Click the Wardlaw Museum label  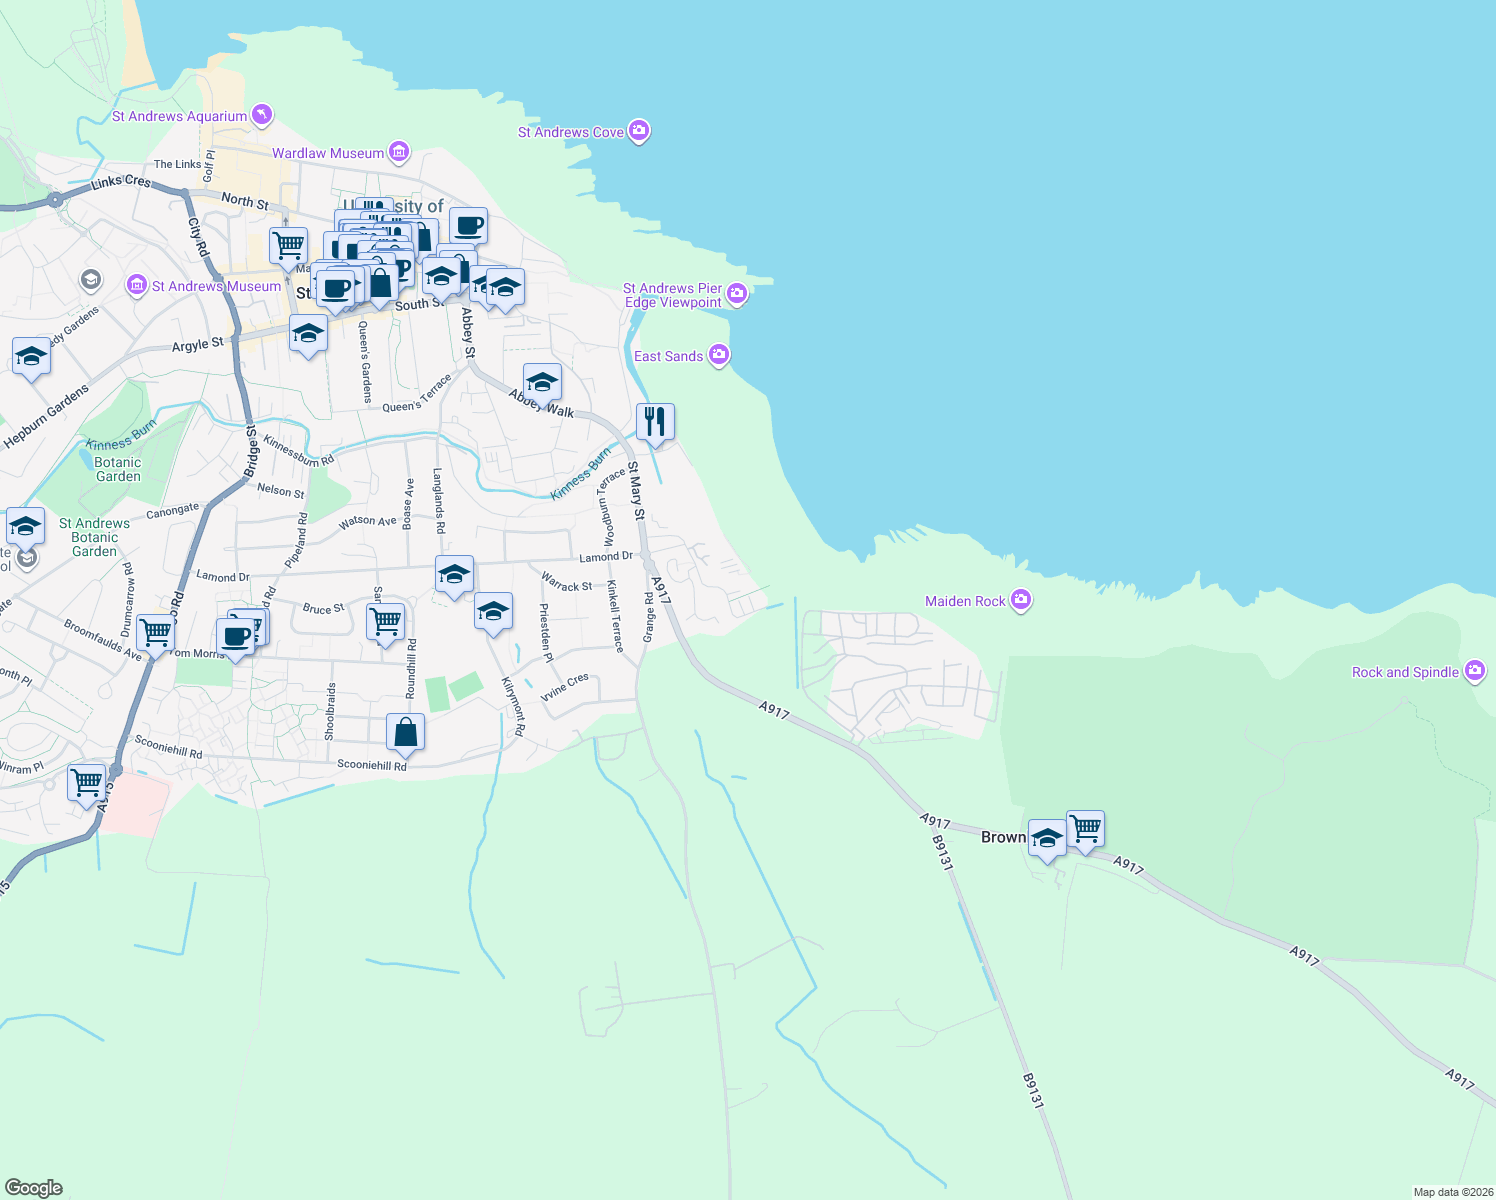(328, 153)
